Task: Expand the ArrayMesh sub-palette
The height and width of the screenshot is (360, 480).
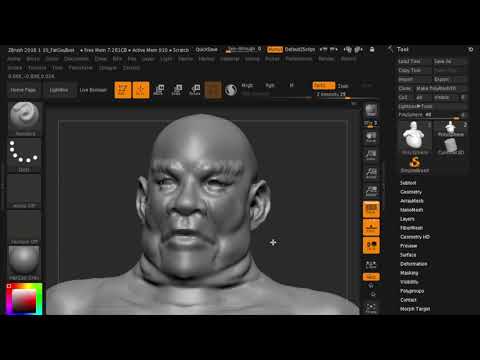Action: coord(412,201)
